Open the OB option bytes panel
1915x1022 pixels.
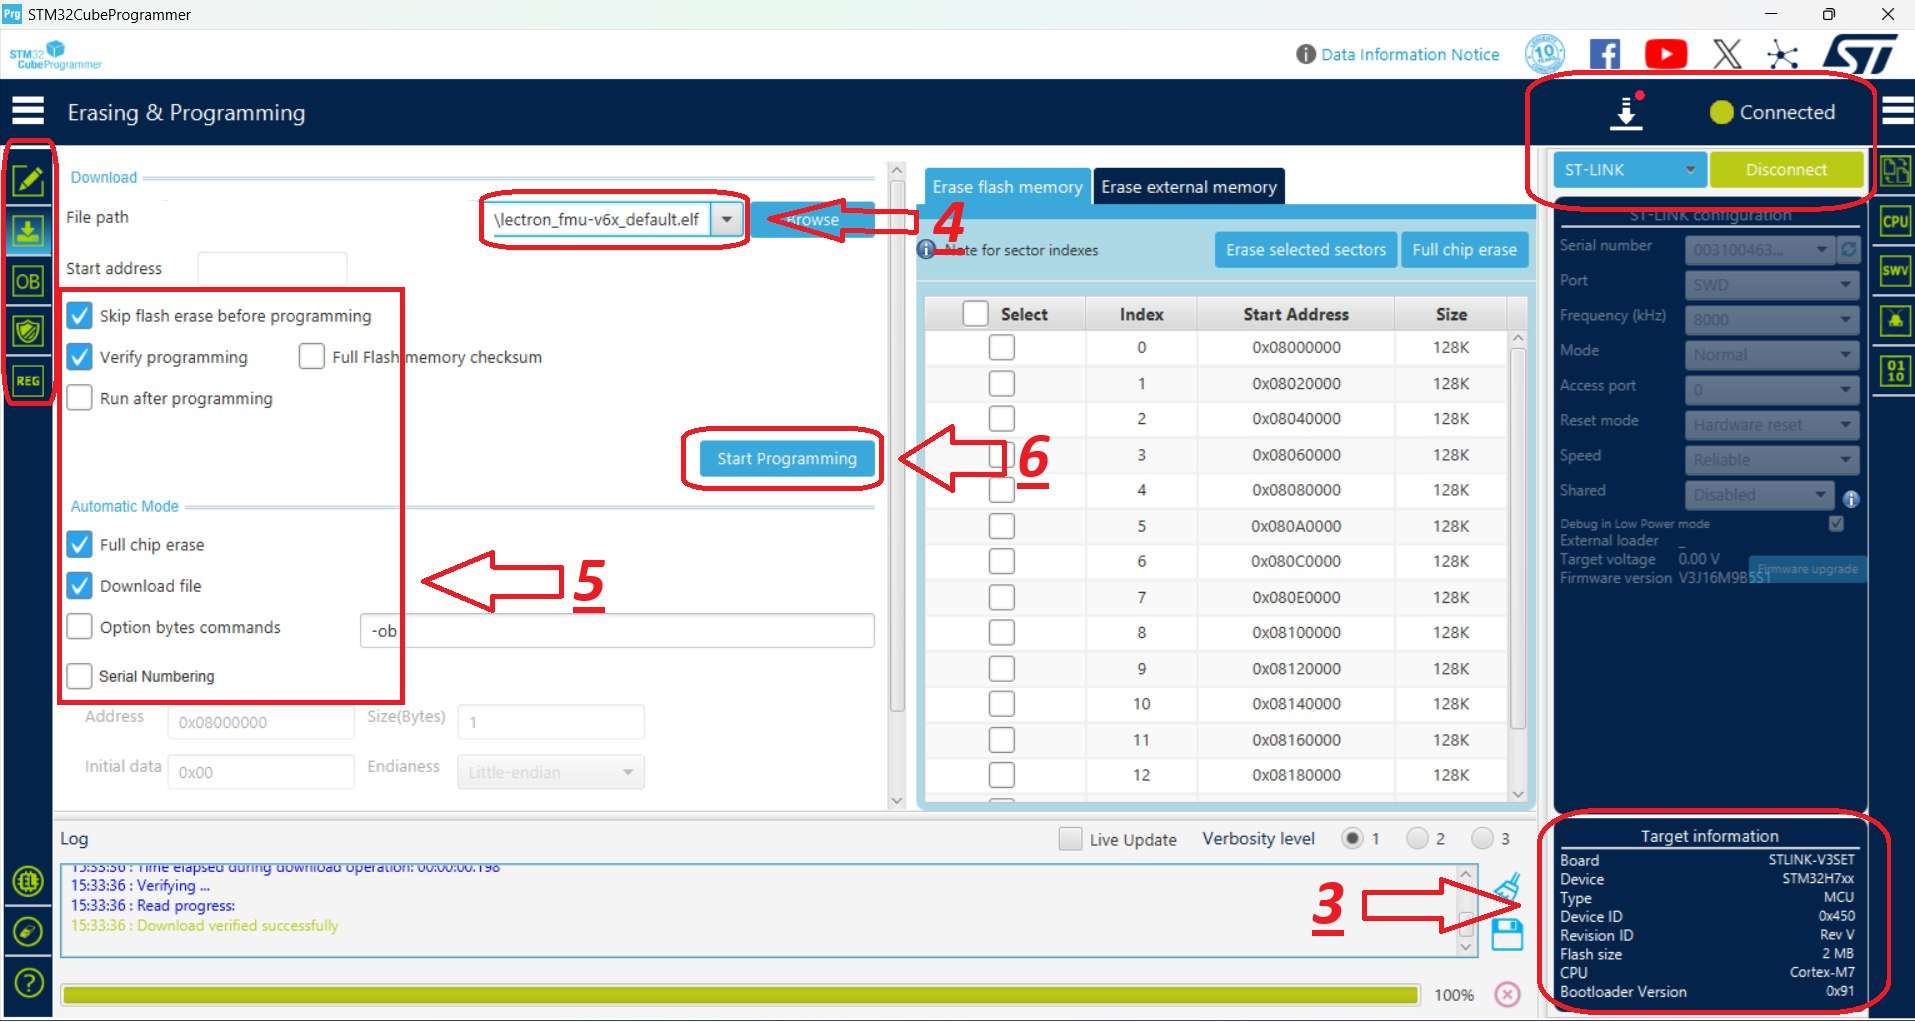[x=28, y=282]
